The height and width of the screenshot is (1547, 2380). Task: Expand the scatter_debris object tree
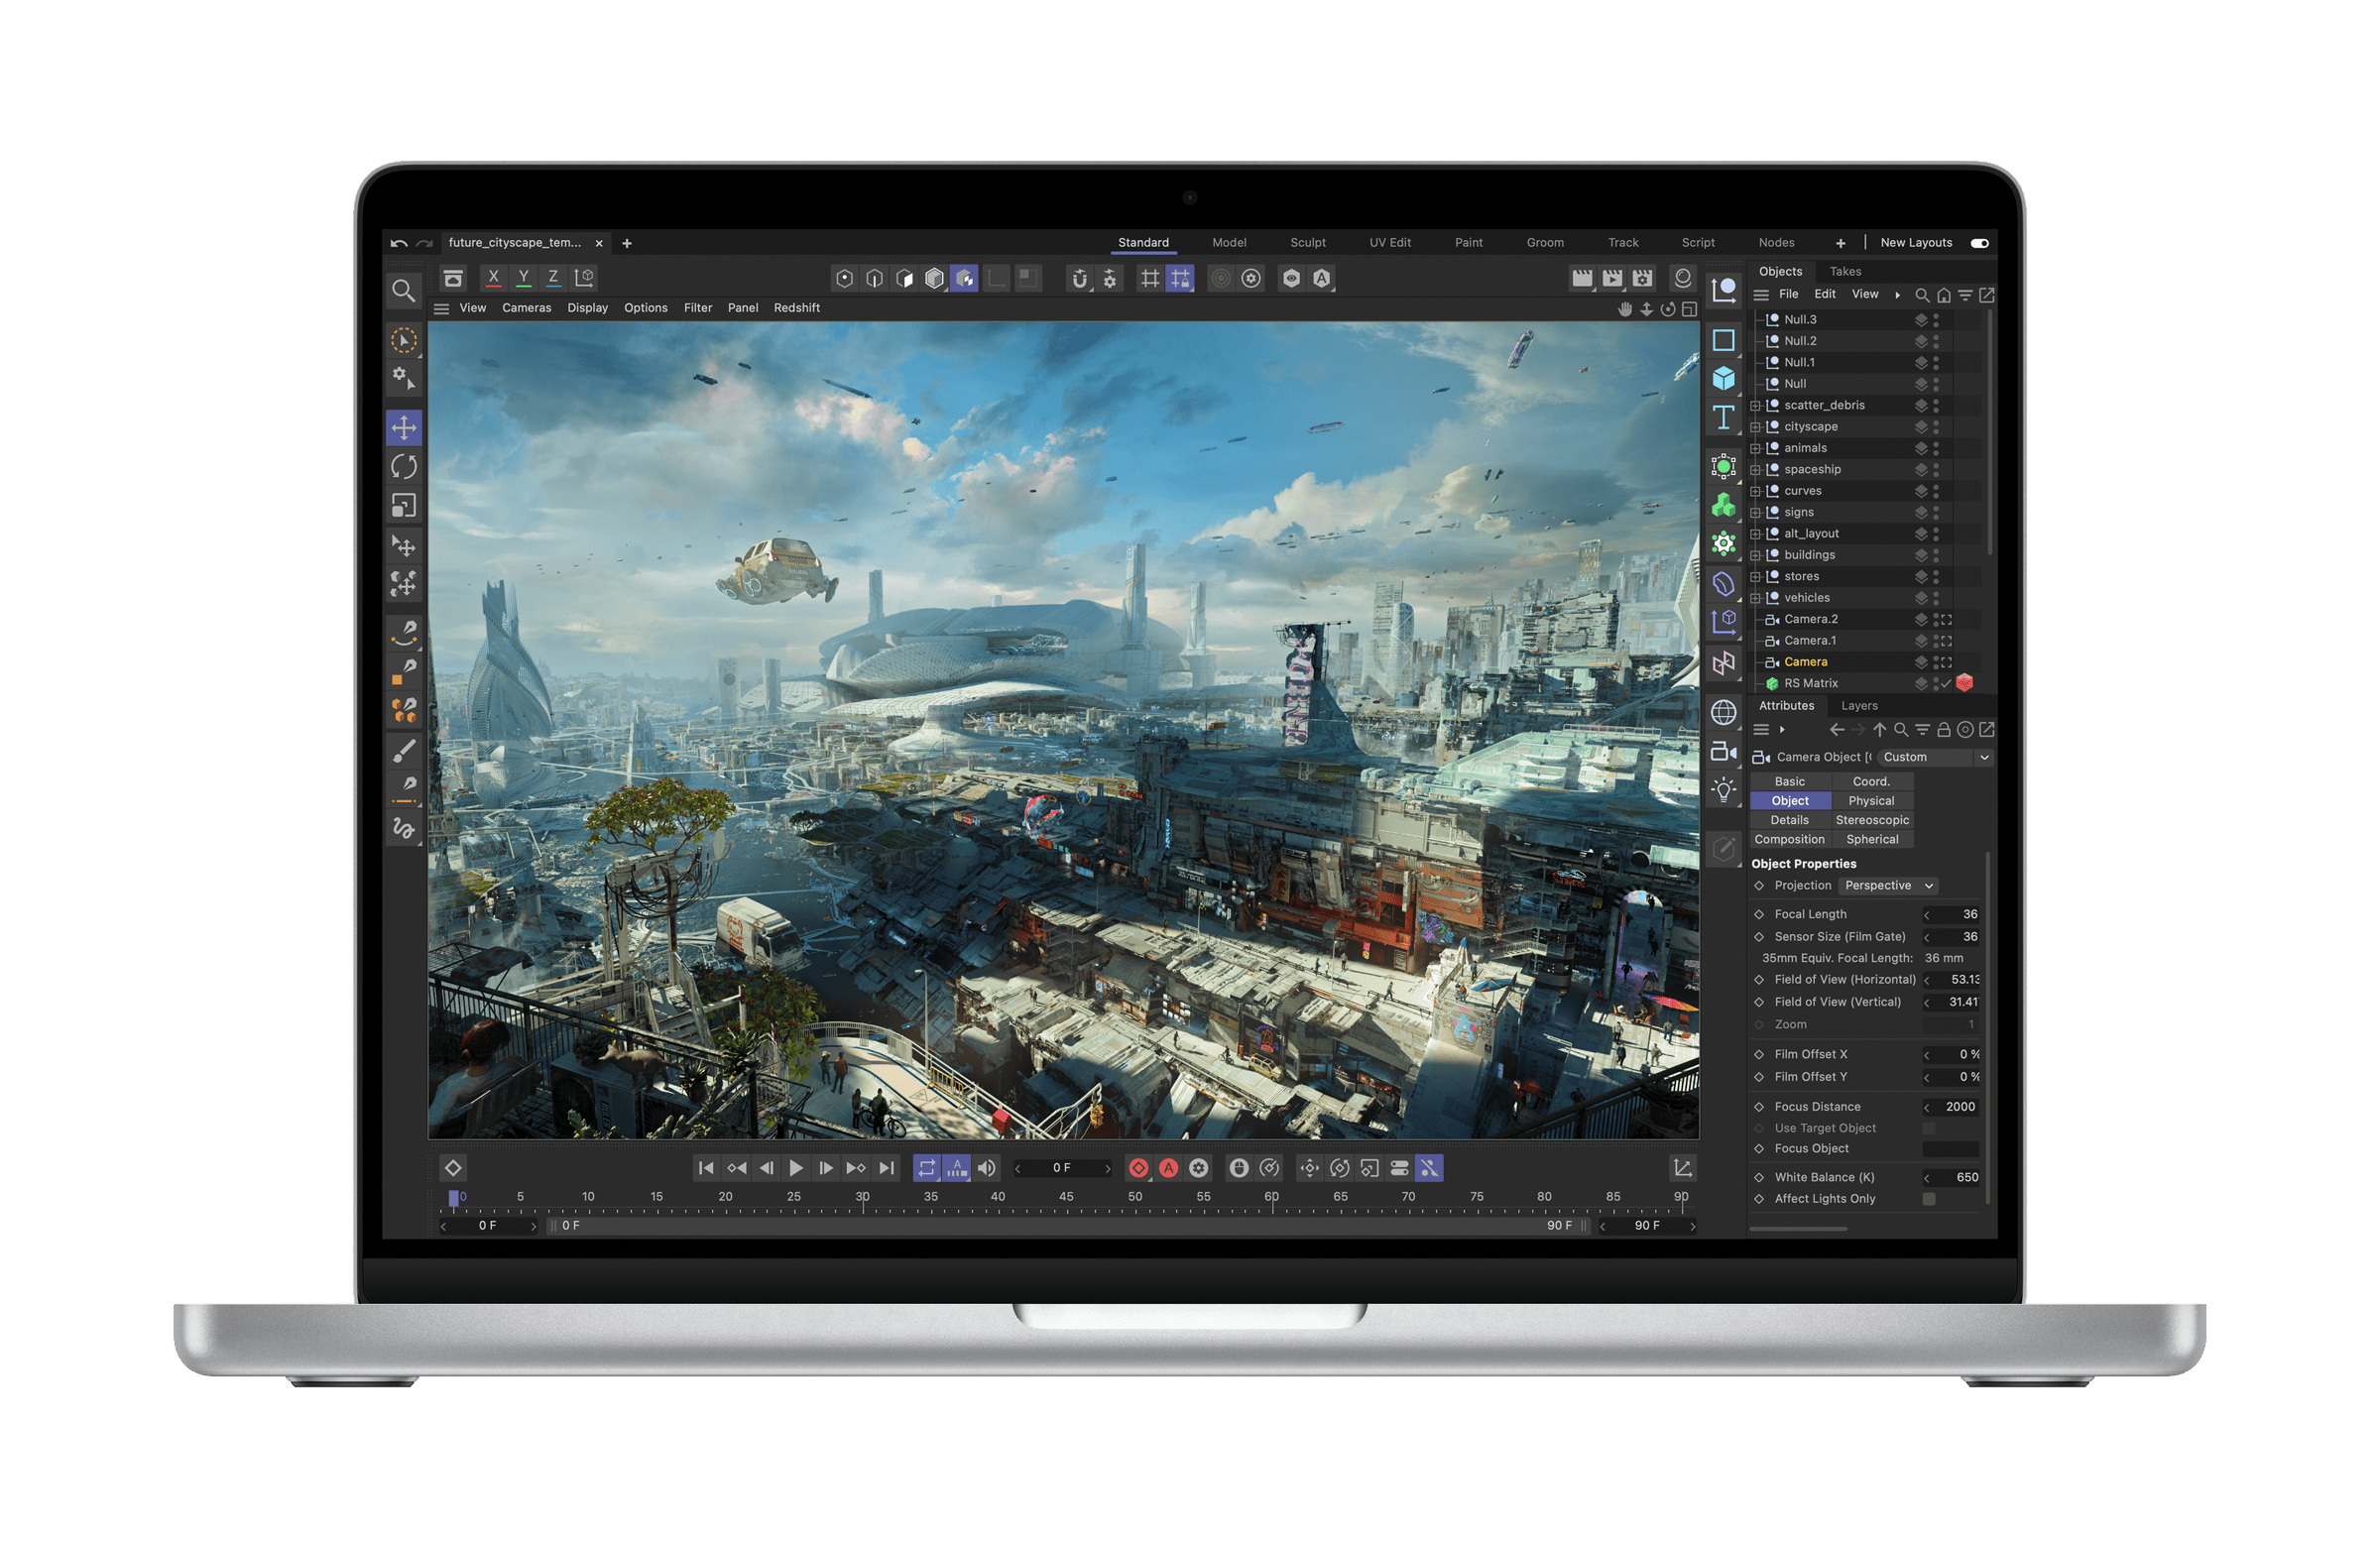pos(1755,406)
